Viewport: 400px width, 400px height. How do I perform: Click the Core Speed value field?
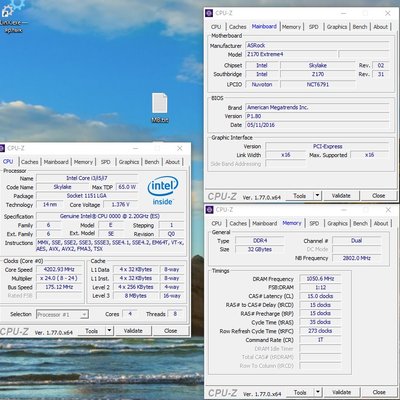(x=59, y=269)
